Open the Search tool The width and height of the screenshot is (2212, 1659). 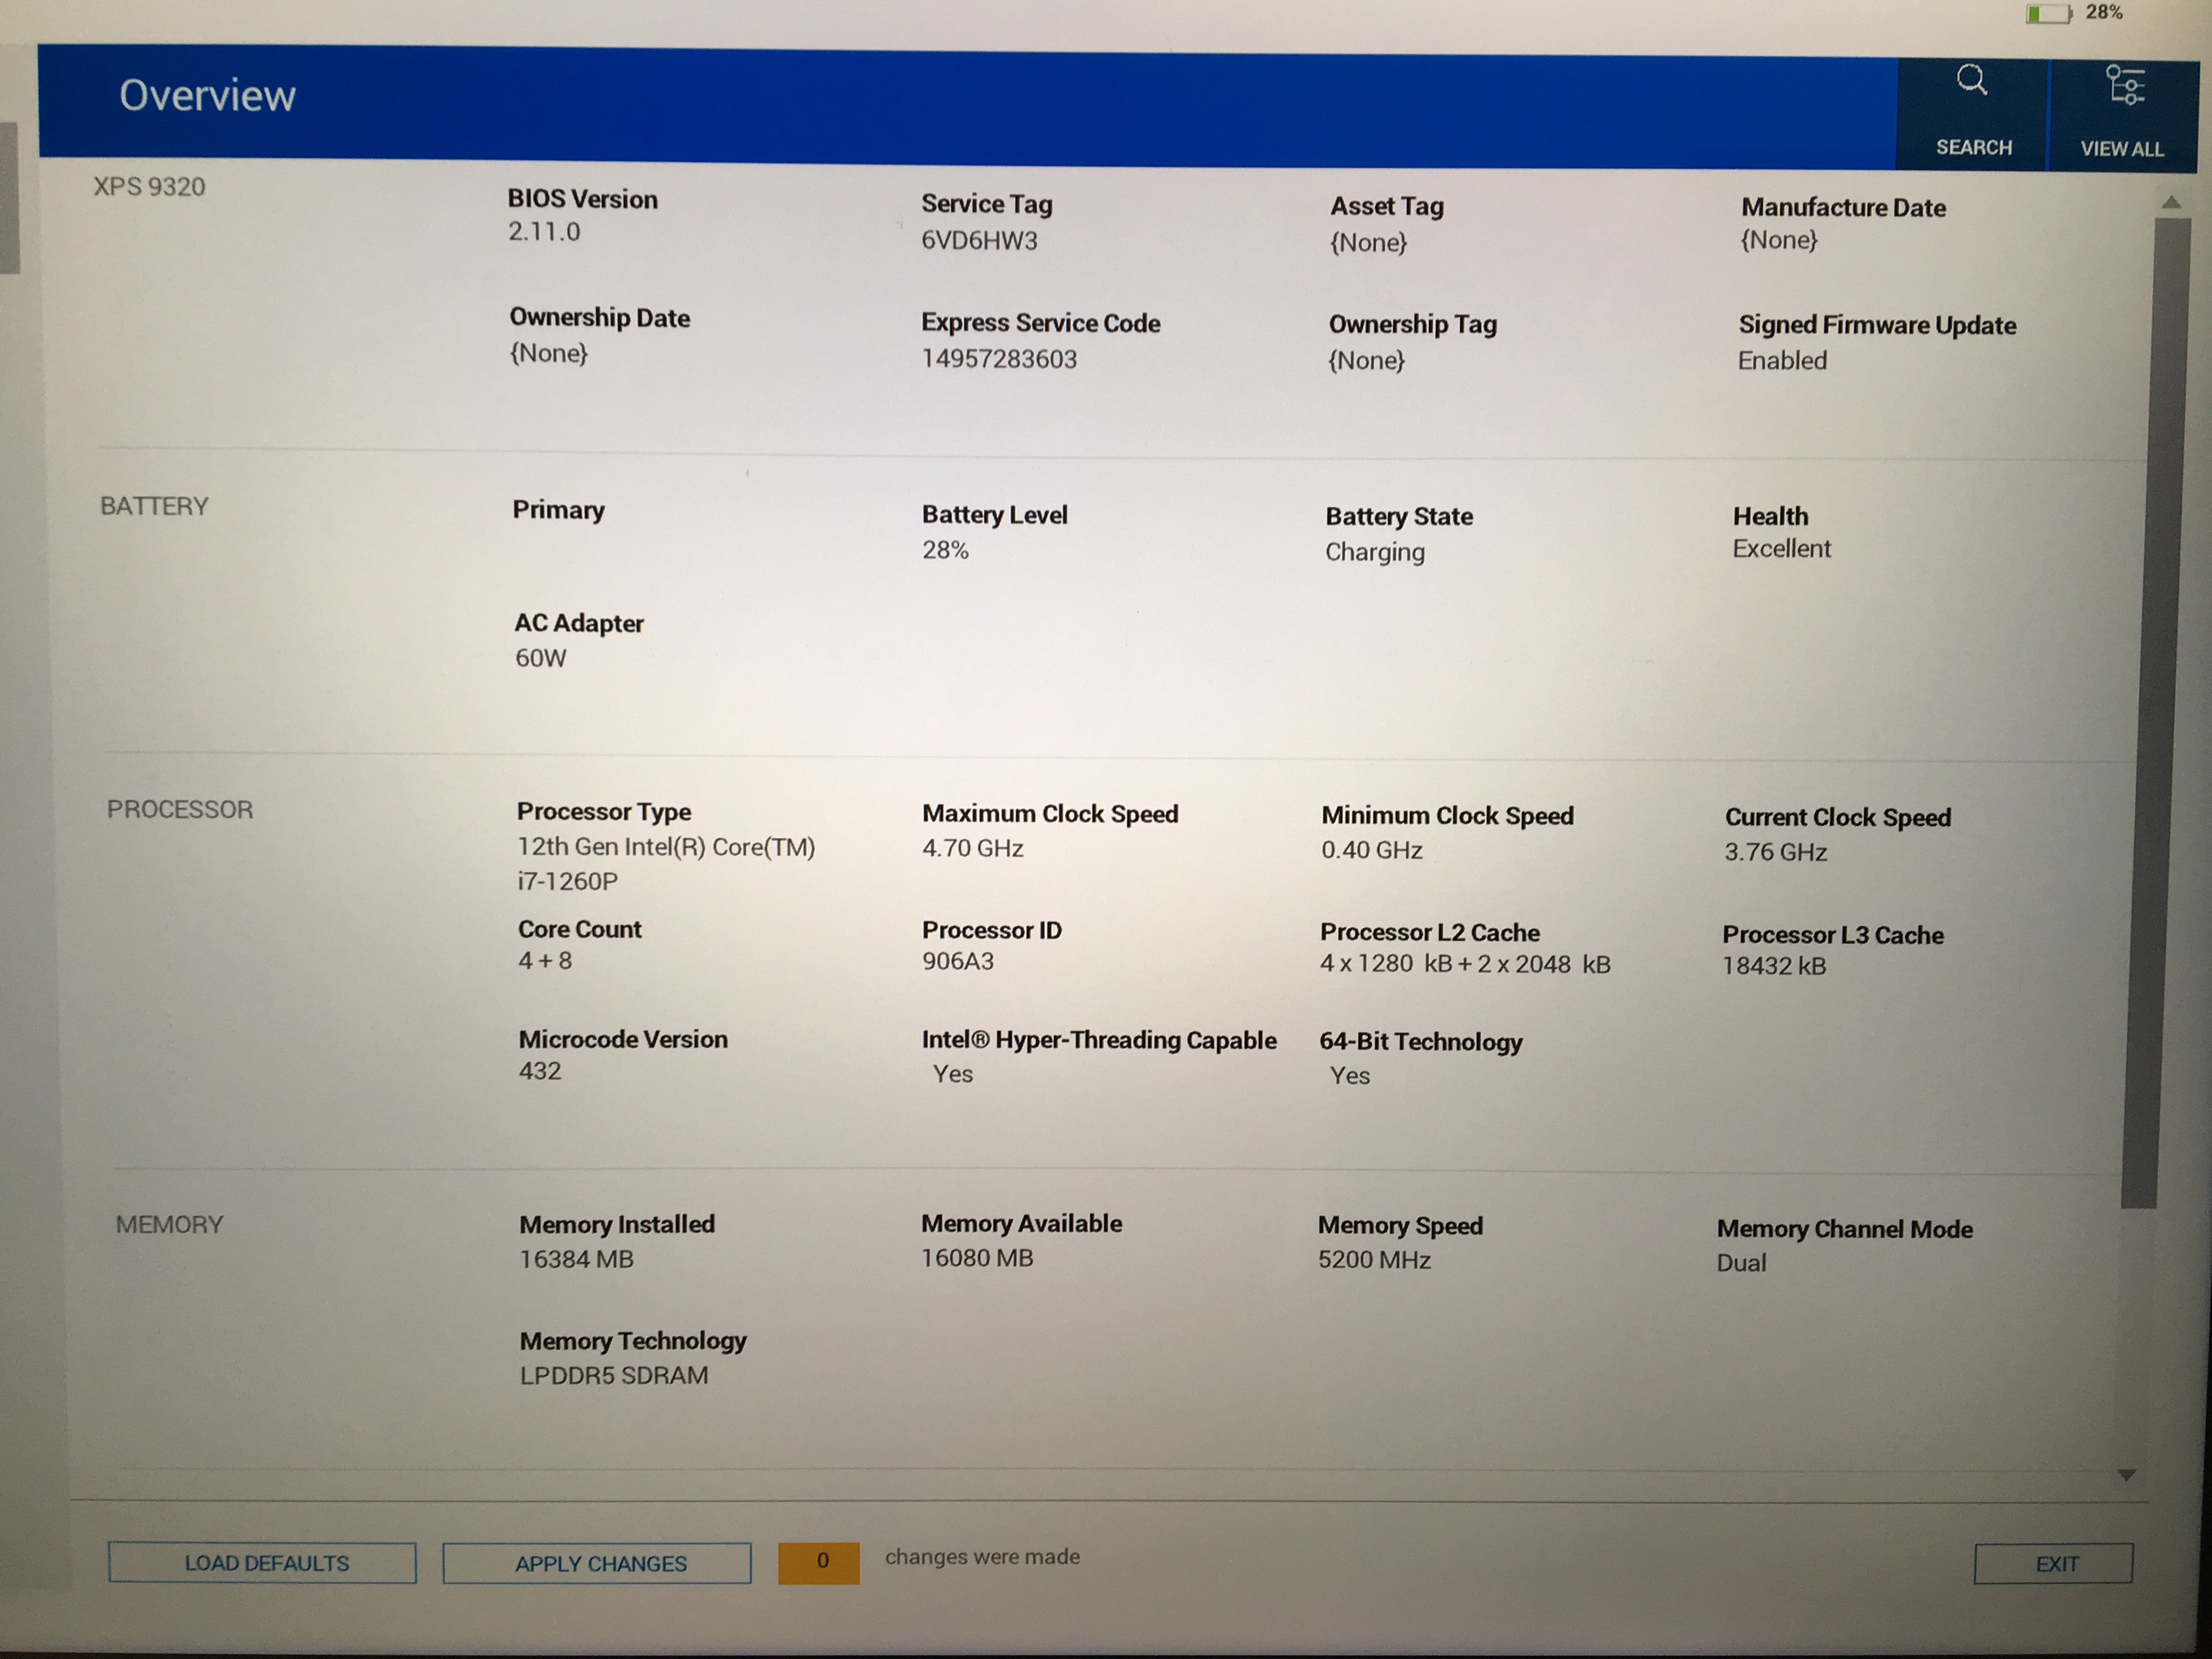(1972, 113)
